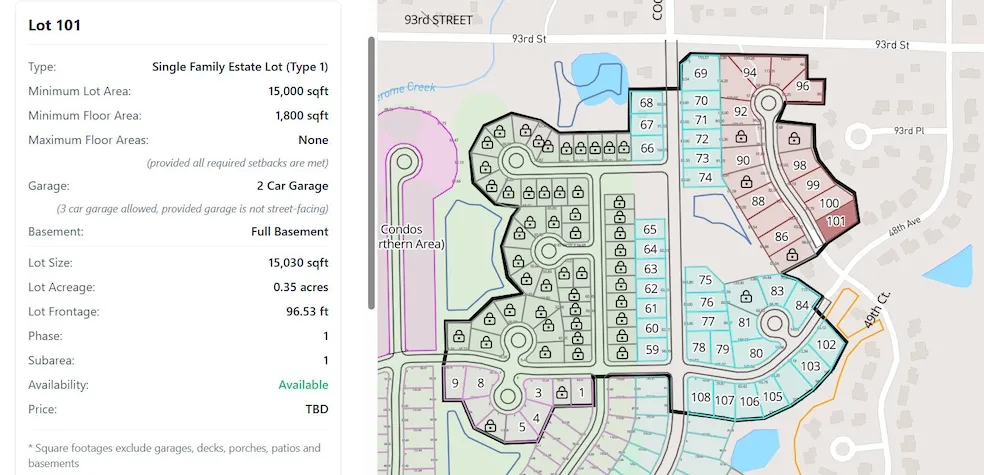This screenshot has height=475, width=984.
Task: Click the lock icon directly left of lot 66
Action: click(625, 149)
